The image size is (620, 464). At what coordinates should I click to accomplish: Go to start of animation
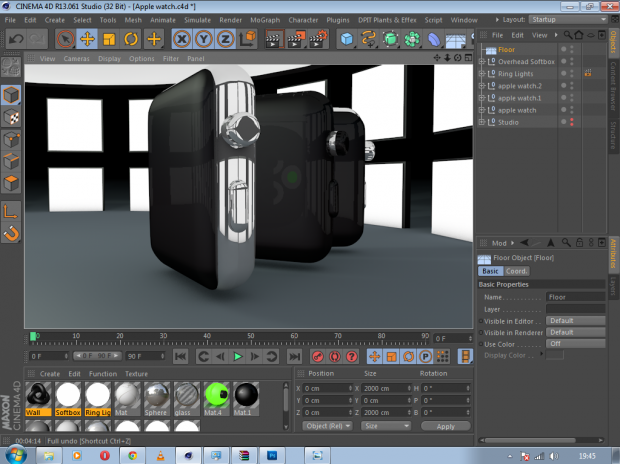[x=181, y=357]
